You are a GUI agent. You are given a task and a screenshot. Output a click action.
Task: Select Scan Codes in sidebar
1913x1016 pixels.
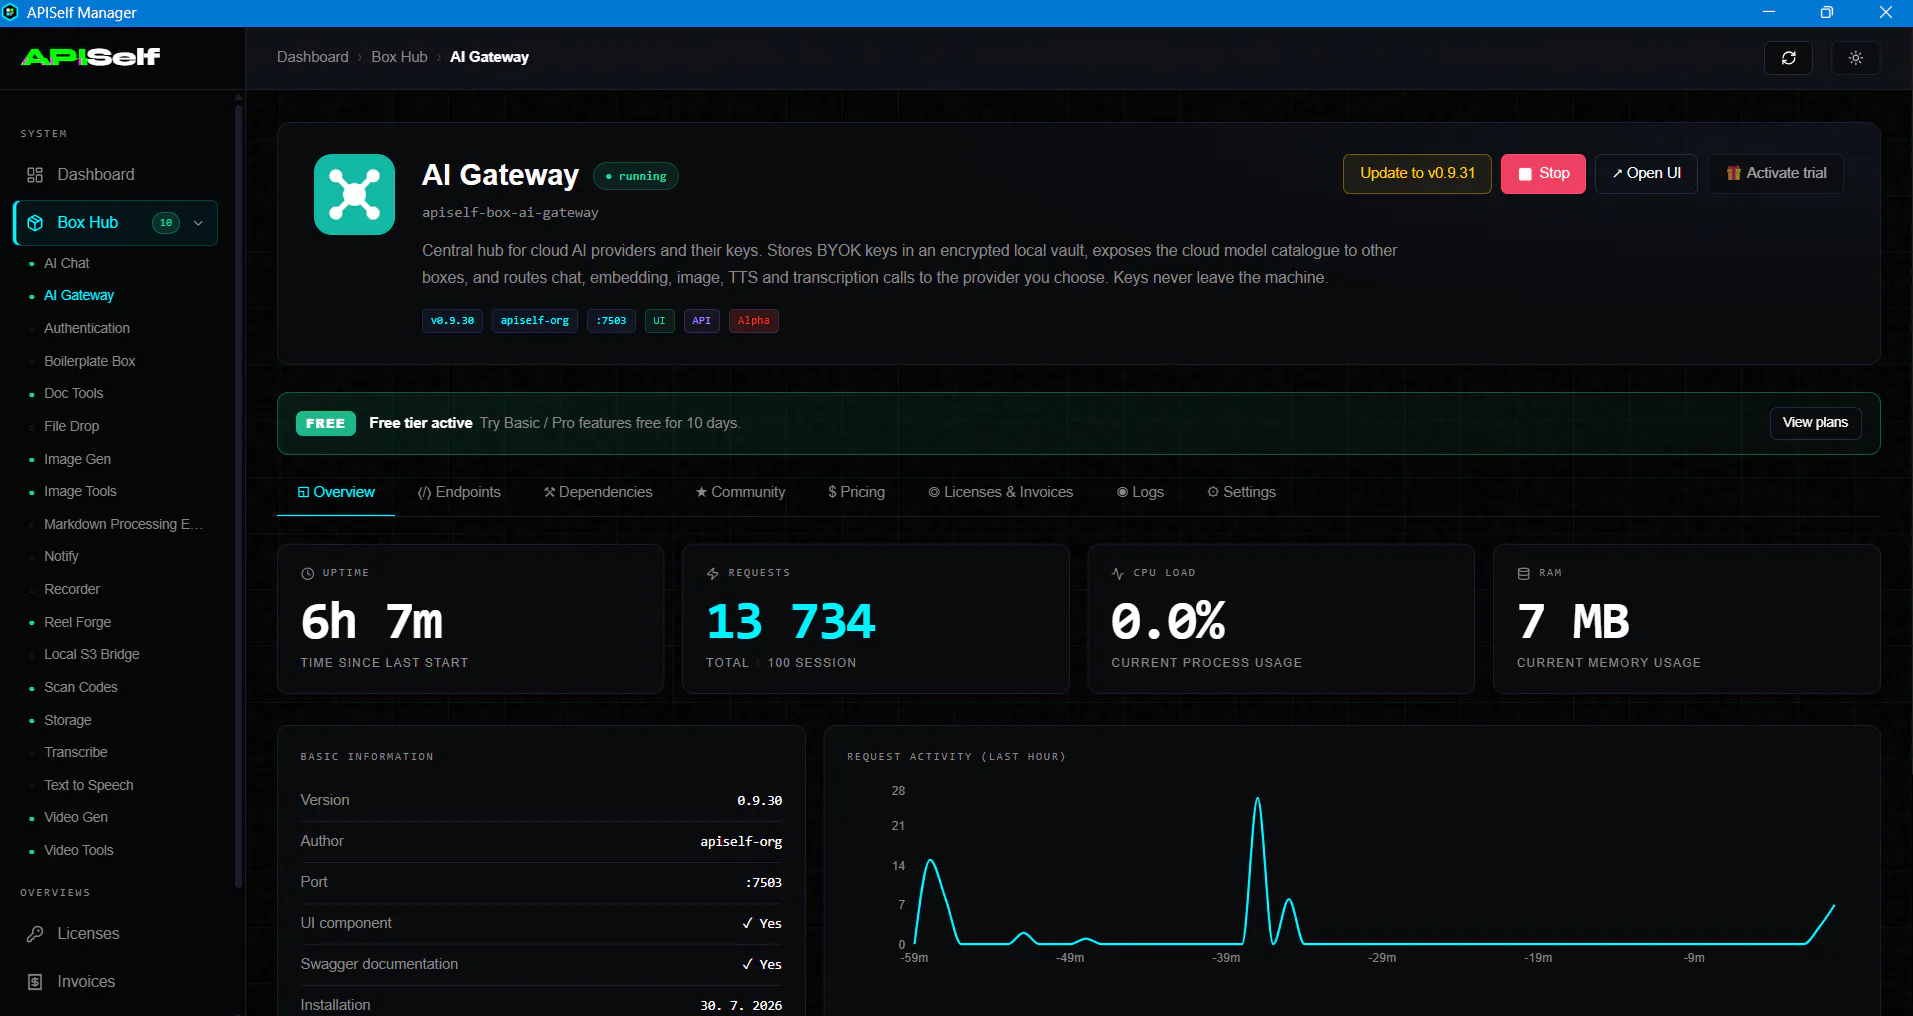point(81,688)
